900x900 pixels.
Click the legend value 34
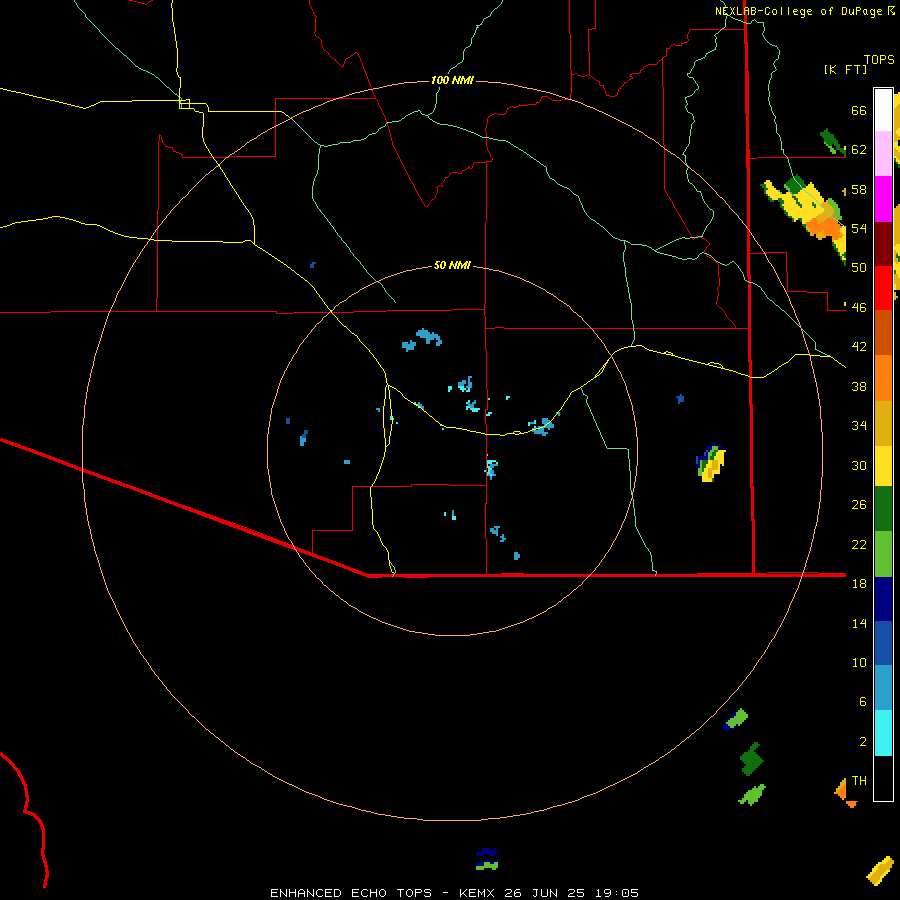(x=859, y=426)
